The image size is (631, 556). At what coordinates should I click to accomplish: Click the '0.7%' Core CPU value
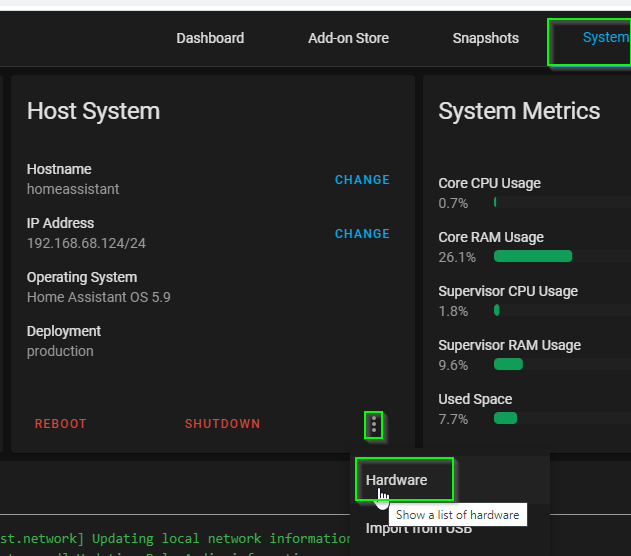point(453,203)
